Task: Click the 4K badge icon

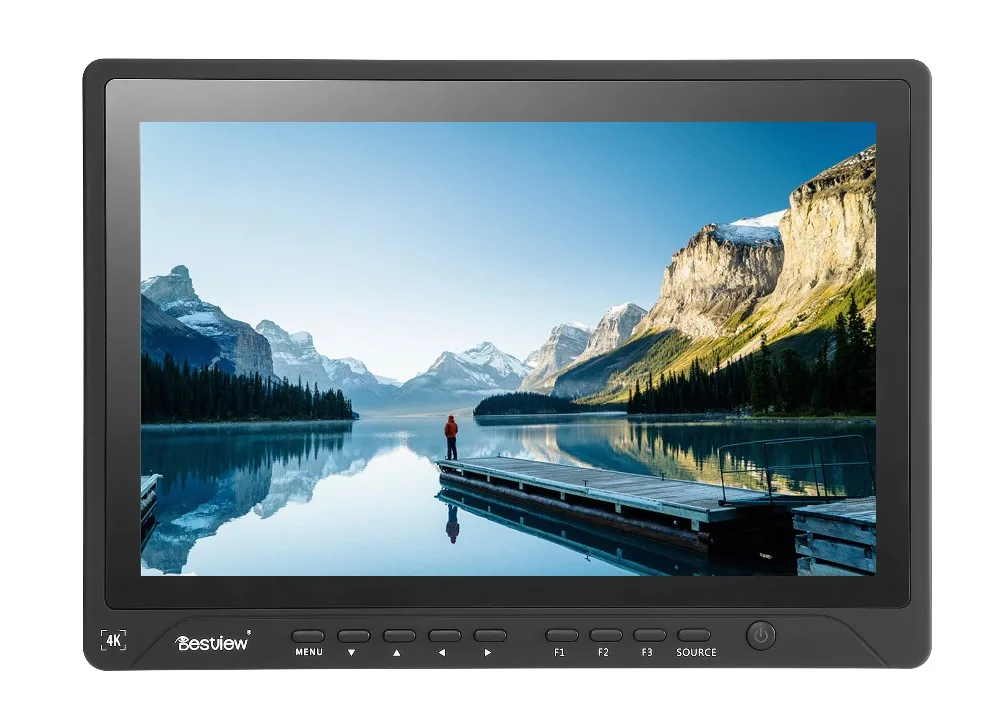Action: coord(114,640)
